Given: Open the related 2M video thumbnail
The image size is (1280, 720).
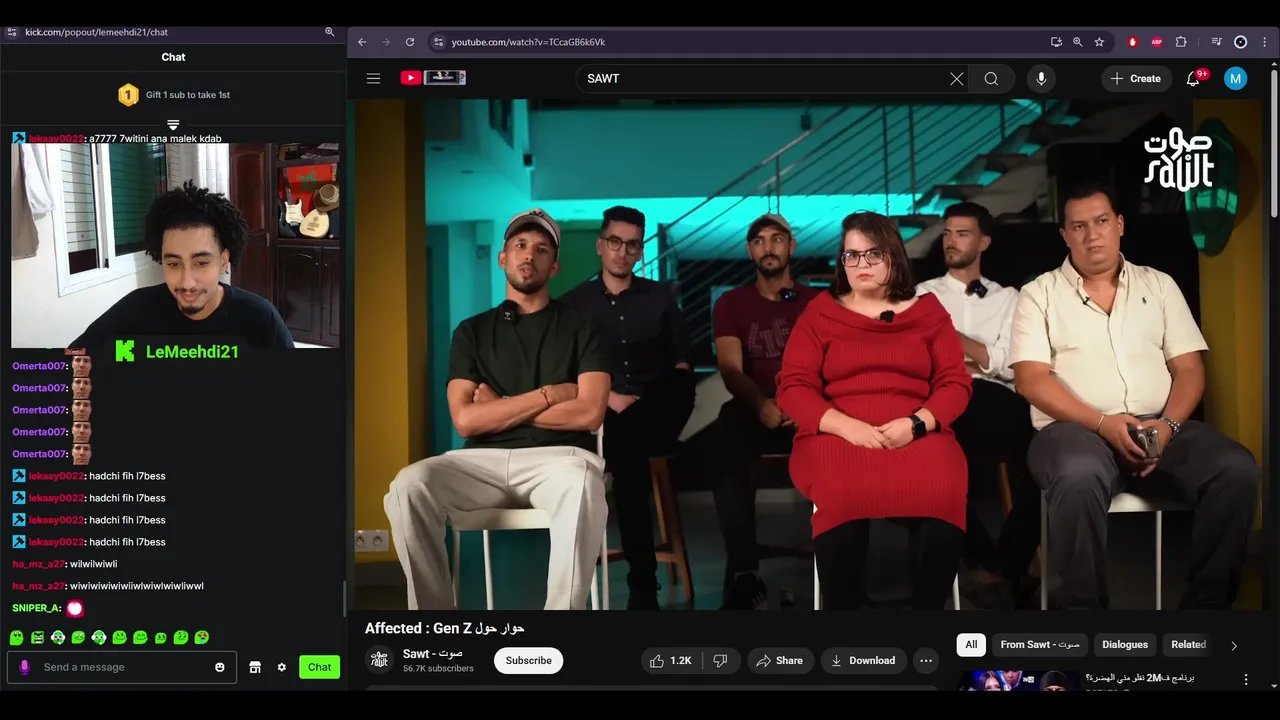Looking at the screenshot, I should pyautogui.click(x=1018, y=681).
